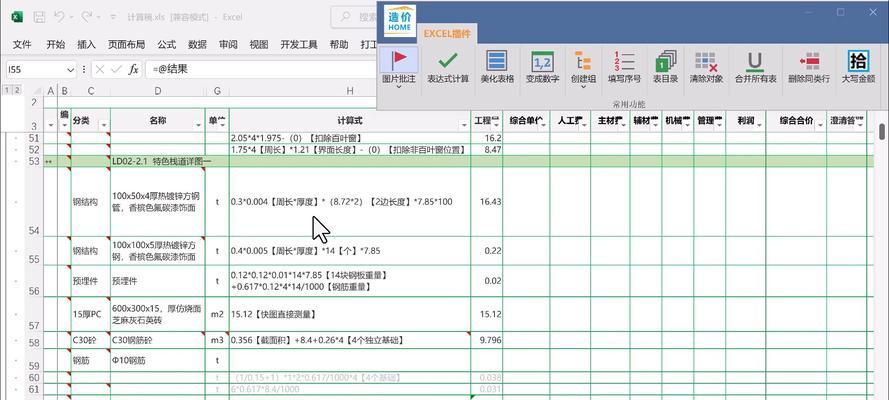Open the 文件 menu

coord(22,44)
